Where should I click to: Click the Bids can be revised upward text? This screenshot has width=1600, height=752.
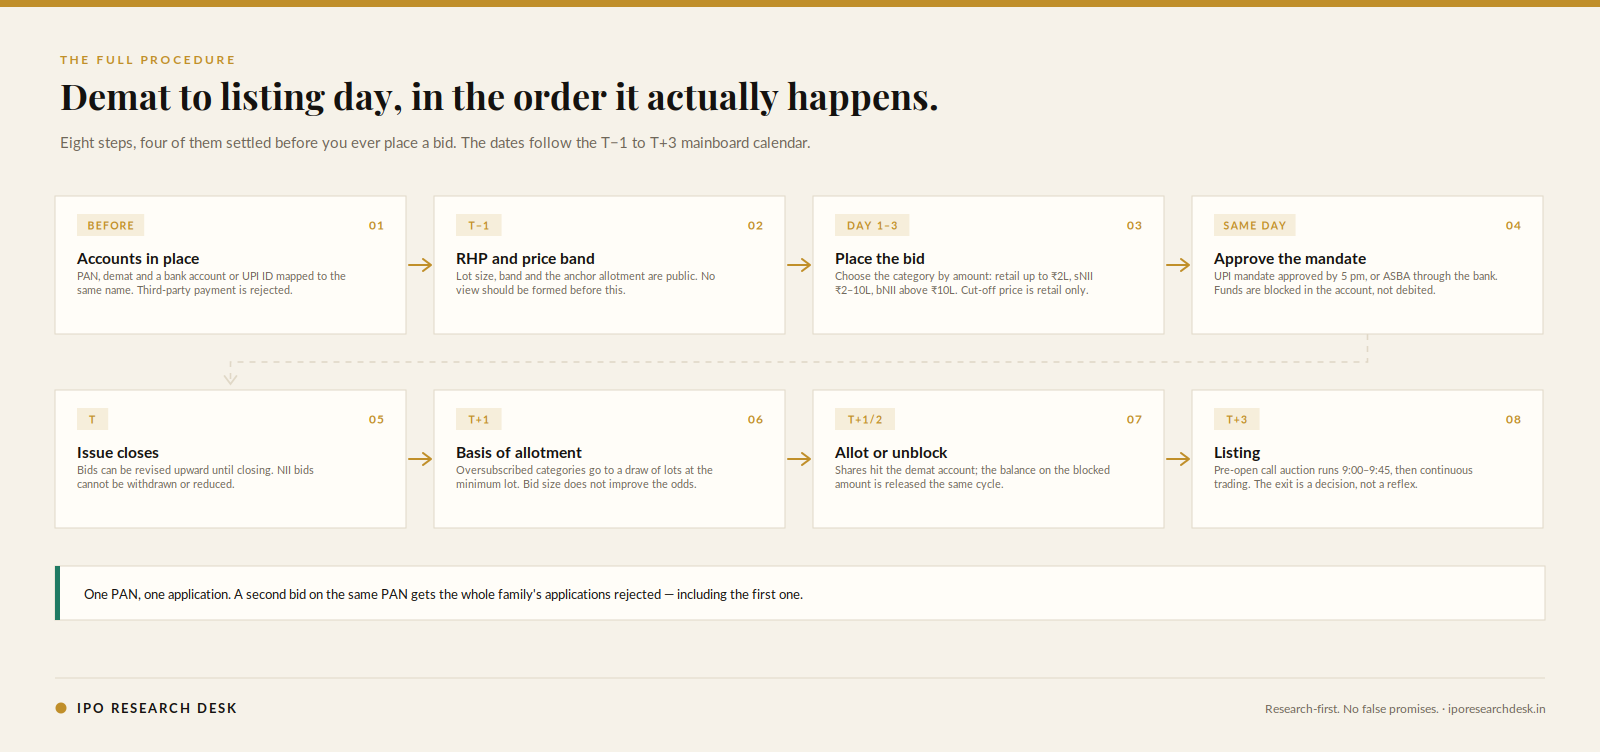[x=195, y=477]
